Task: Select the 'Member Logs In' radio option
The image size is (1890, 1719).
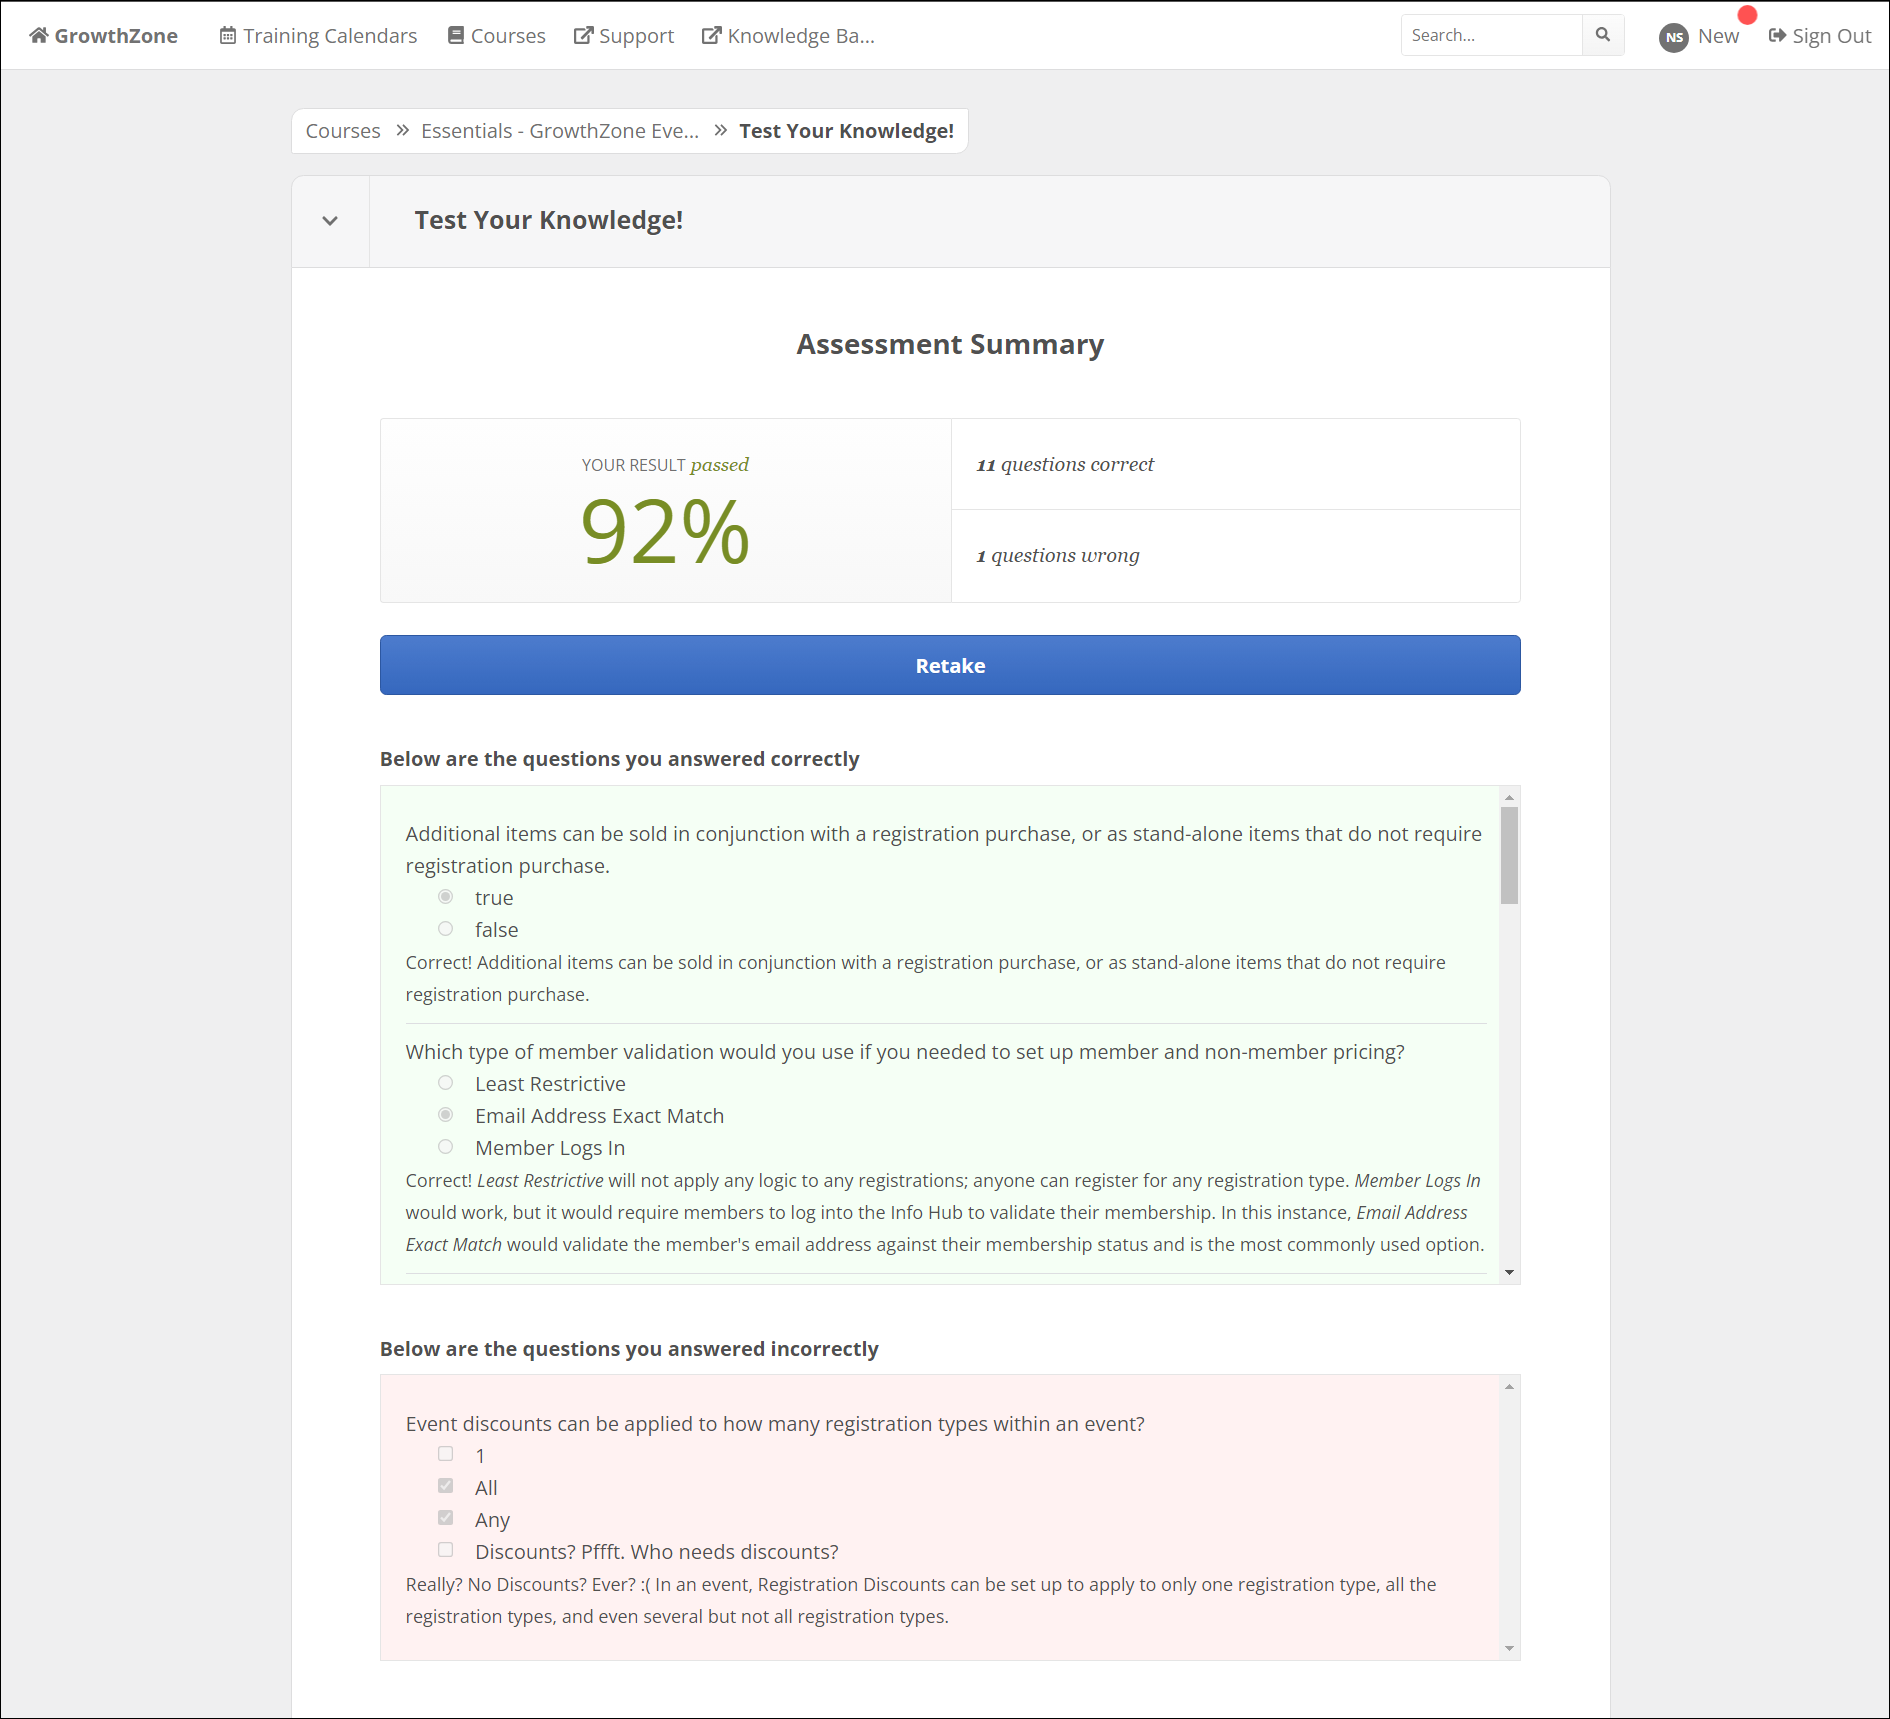Action: coord(446,1147)
